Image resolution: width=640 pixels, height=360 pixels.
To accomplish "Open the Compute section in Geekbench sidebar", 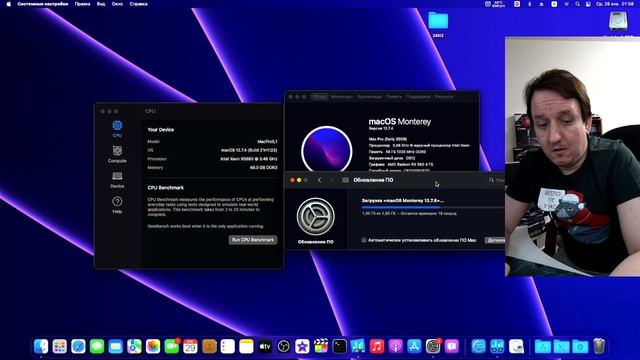I will (x=117, y=154).
